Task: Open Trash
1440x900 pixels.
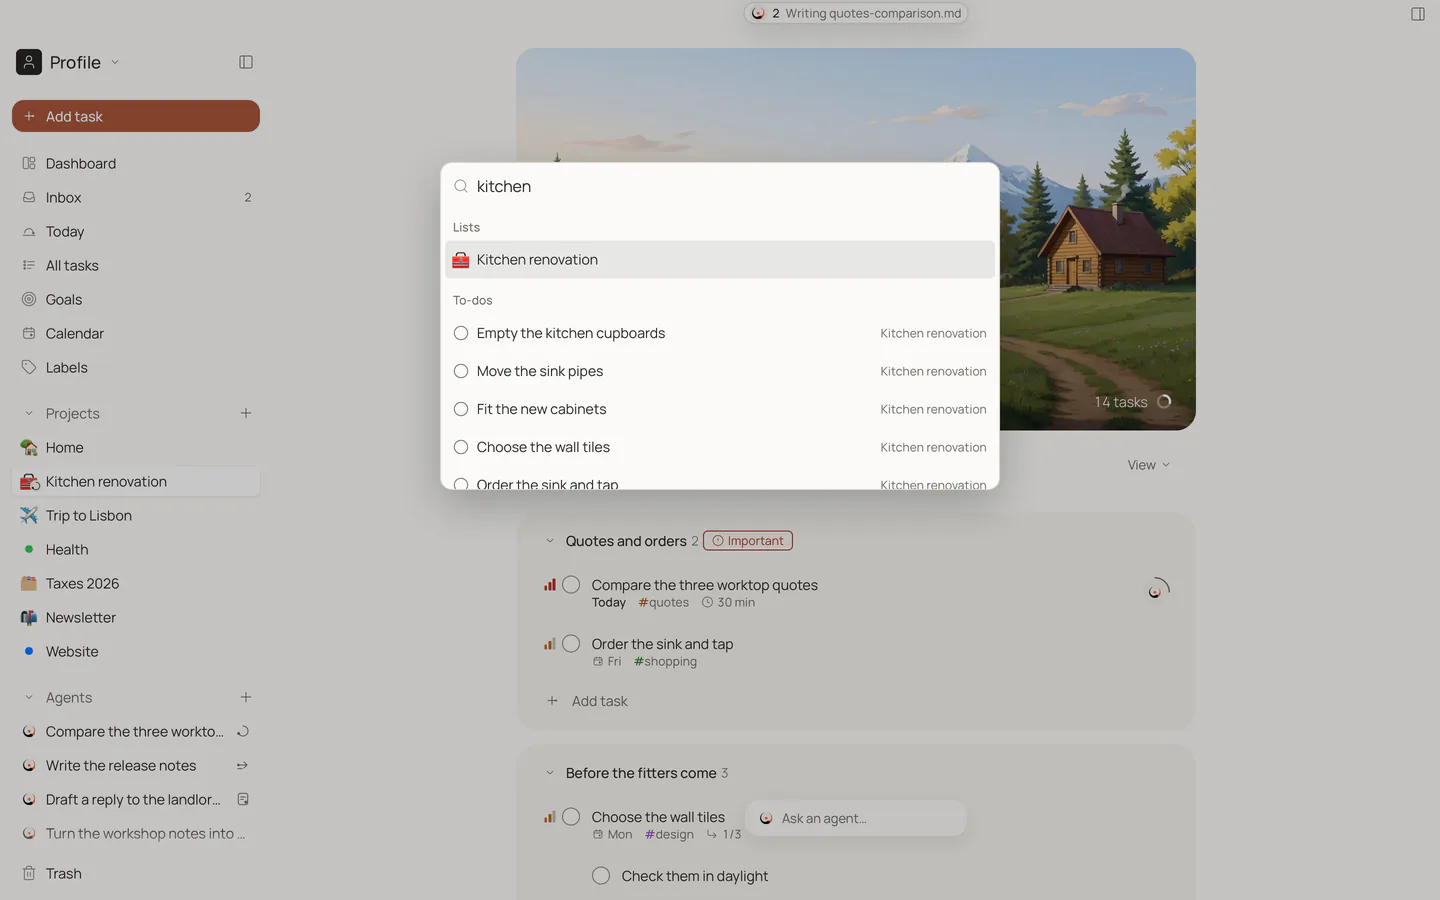Action: pos(136,873)
